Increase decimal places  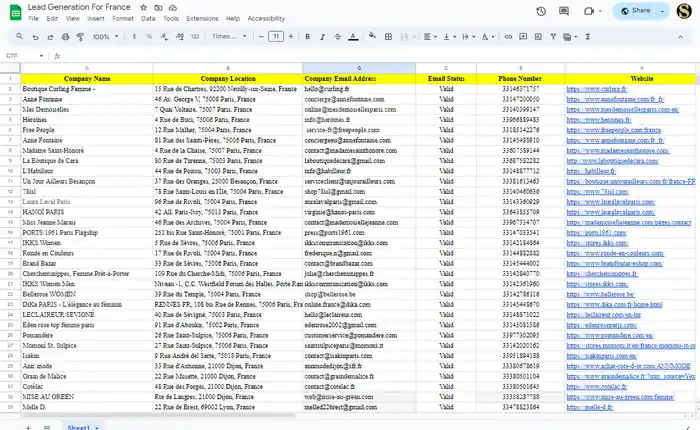click(179, 37)
